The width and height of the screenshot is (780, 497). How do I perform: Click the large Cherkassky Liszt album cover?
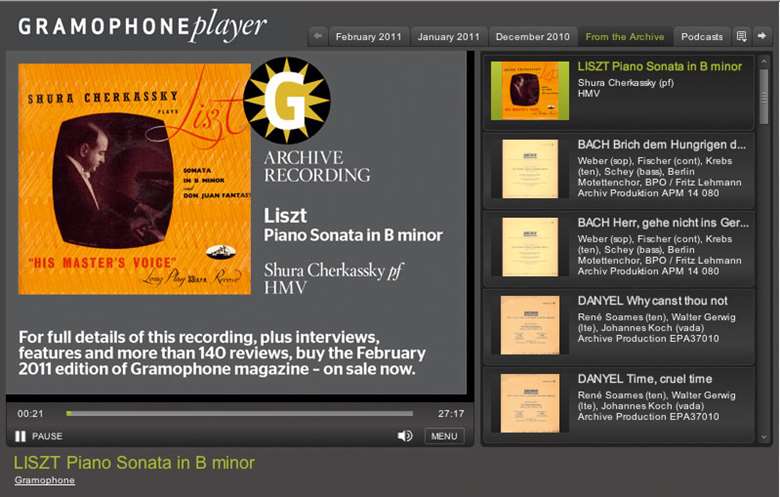(134, 179)
